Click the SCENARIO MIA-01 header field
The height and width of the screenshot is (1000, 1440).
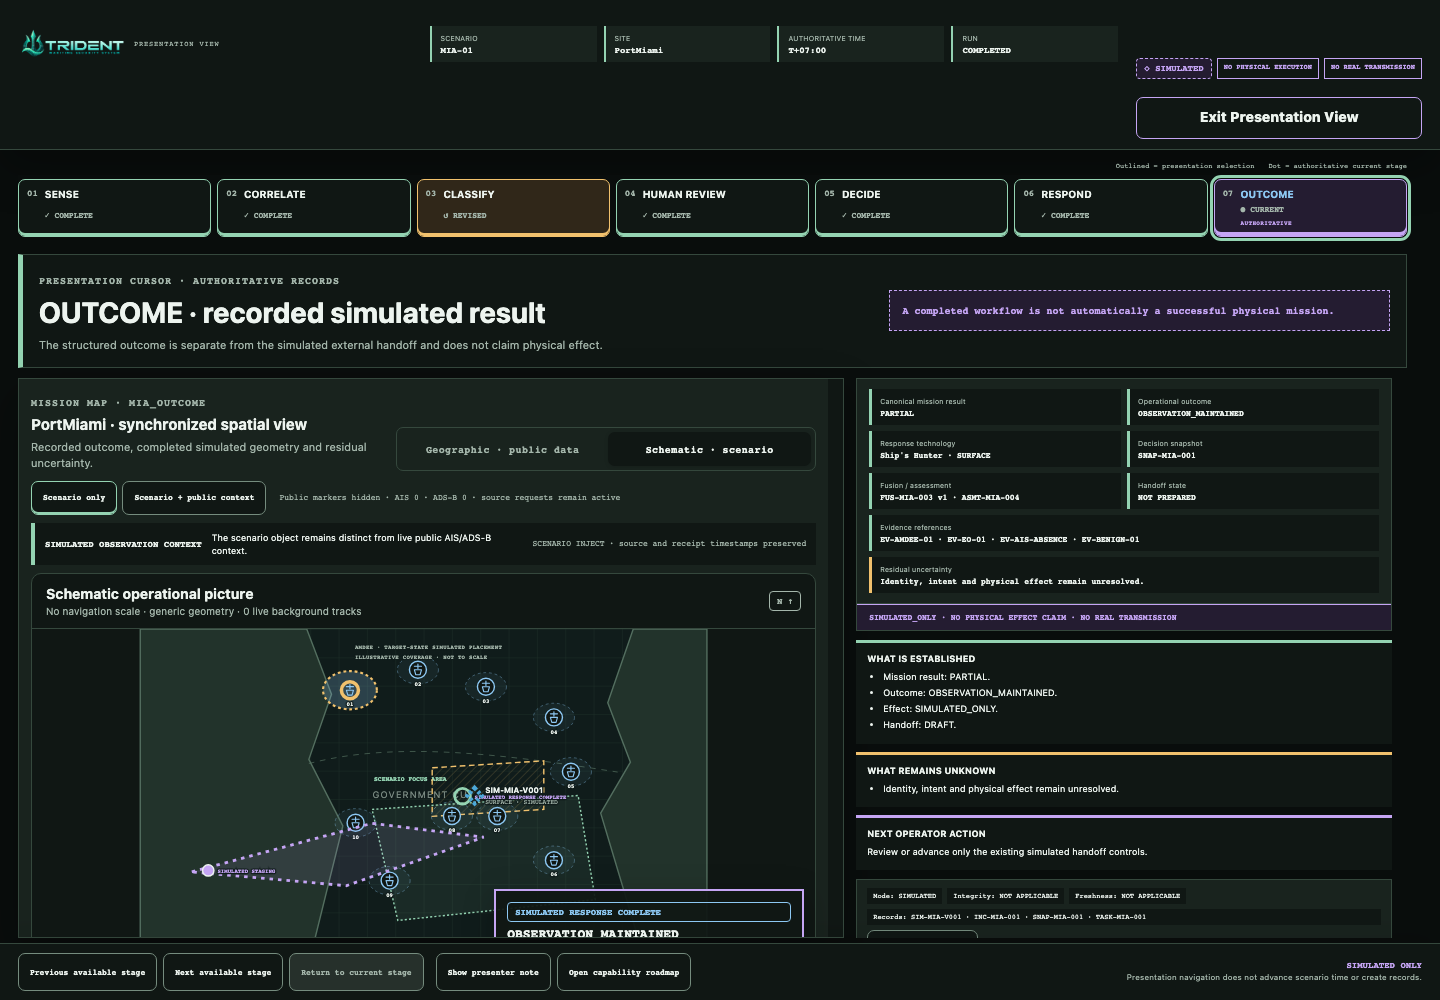tap(513, 44)
